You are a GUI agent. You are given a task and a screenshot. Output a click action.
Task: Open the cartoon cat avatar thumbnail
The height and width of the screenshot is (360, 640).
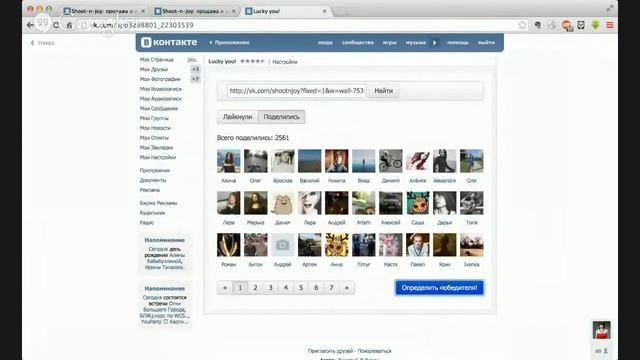282,203
